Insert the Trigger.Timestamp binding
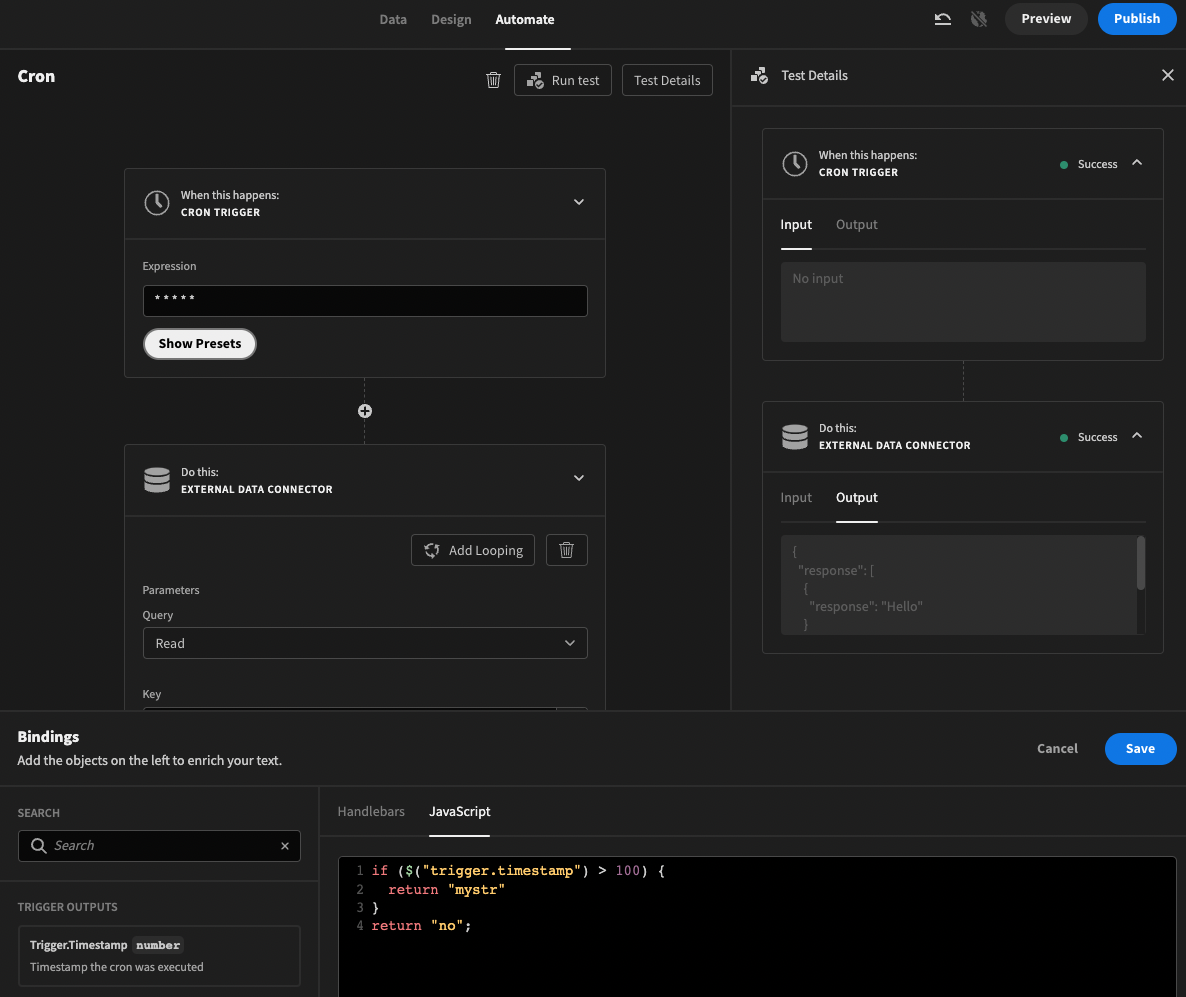This screenshot has height=997, width=1186. [x=159, y=956]
